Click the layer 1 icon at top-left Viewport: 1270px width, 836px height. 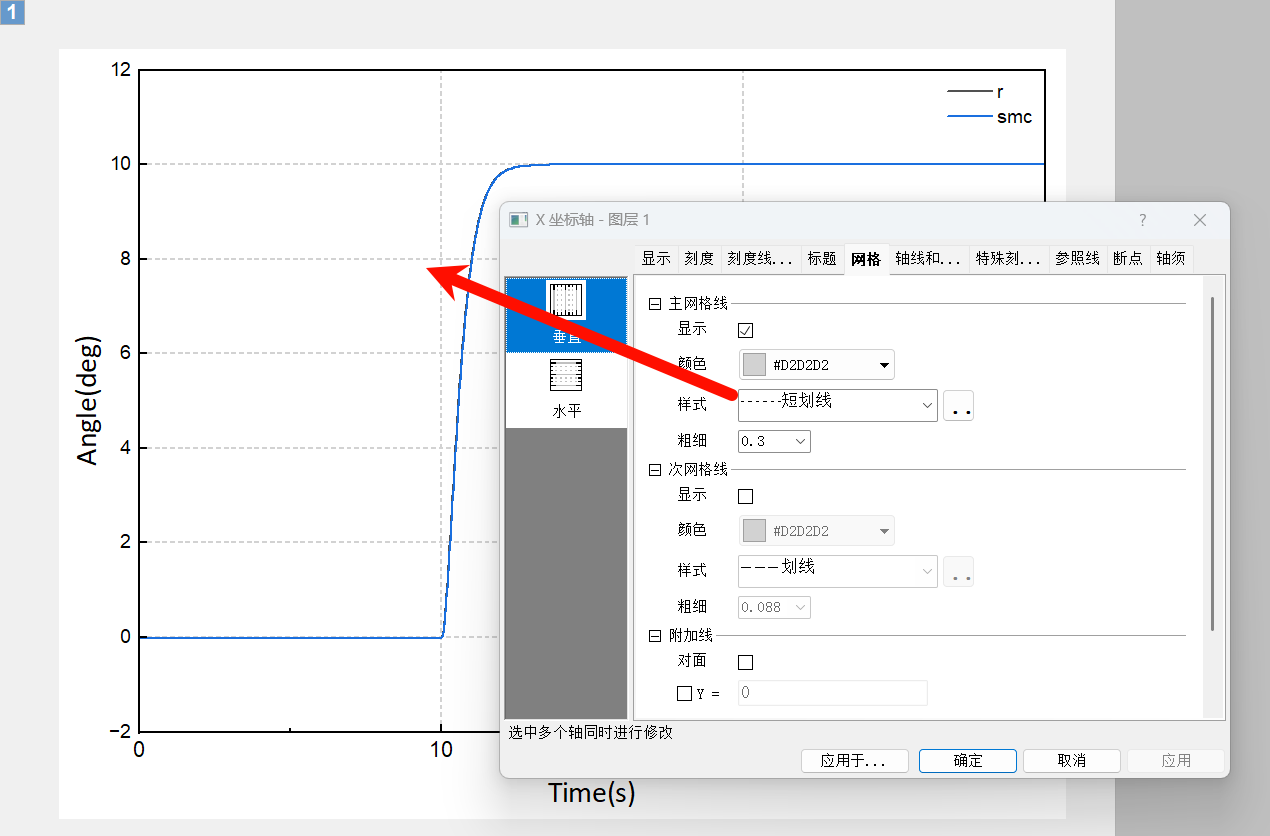[x=13, y=13]
